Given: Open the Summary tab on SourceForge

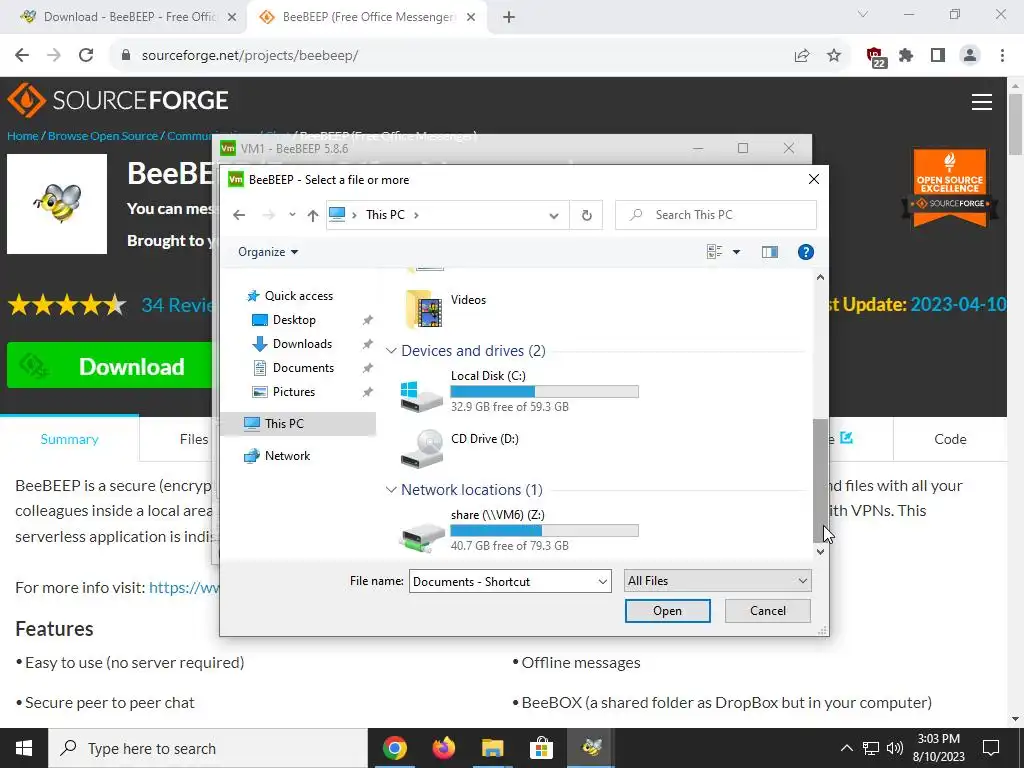Looking at the screenshot, I should point(69,440).
